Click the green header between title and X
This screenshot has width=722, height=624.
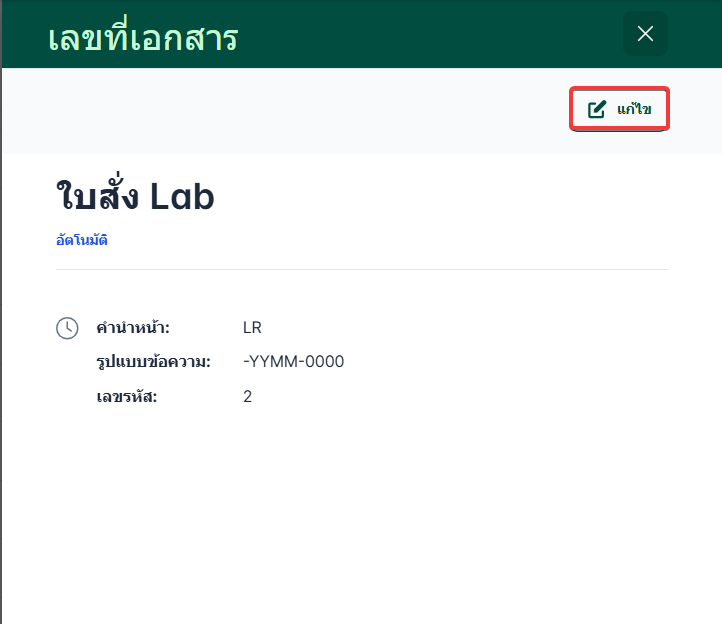click(430, 35)
